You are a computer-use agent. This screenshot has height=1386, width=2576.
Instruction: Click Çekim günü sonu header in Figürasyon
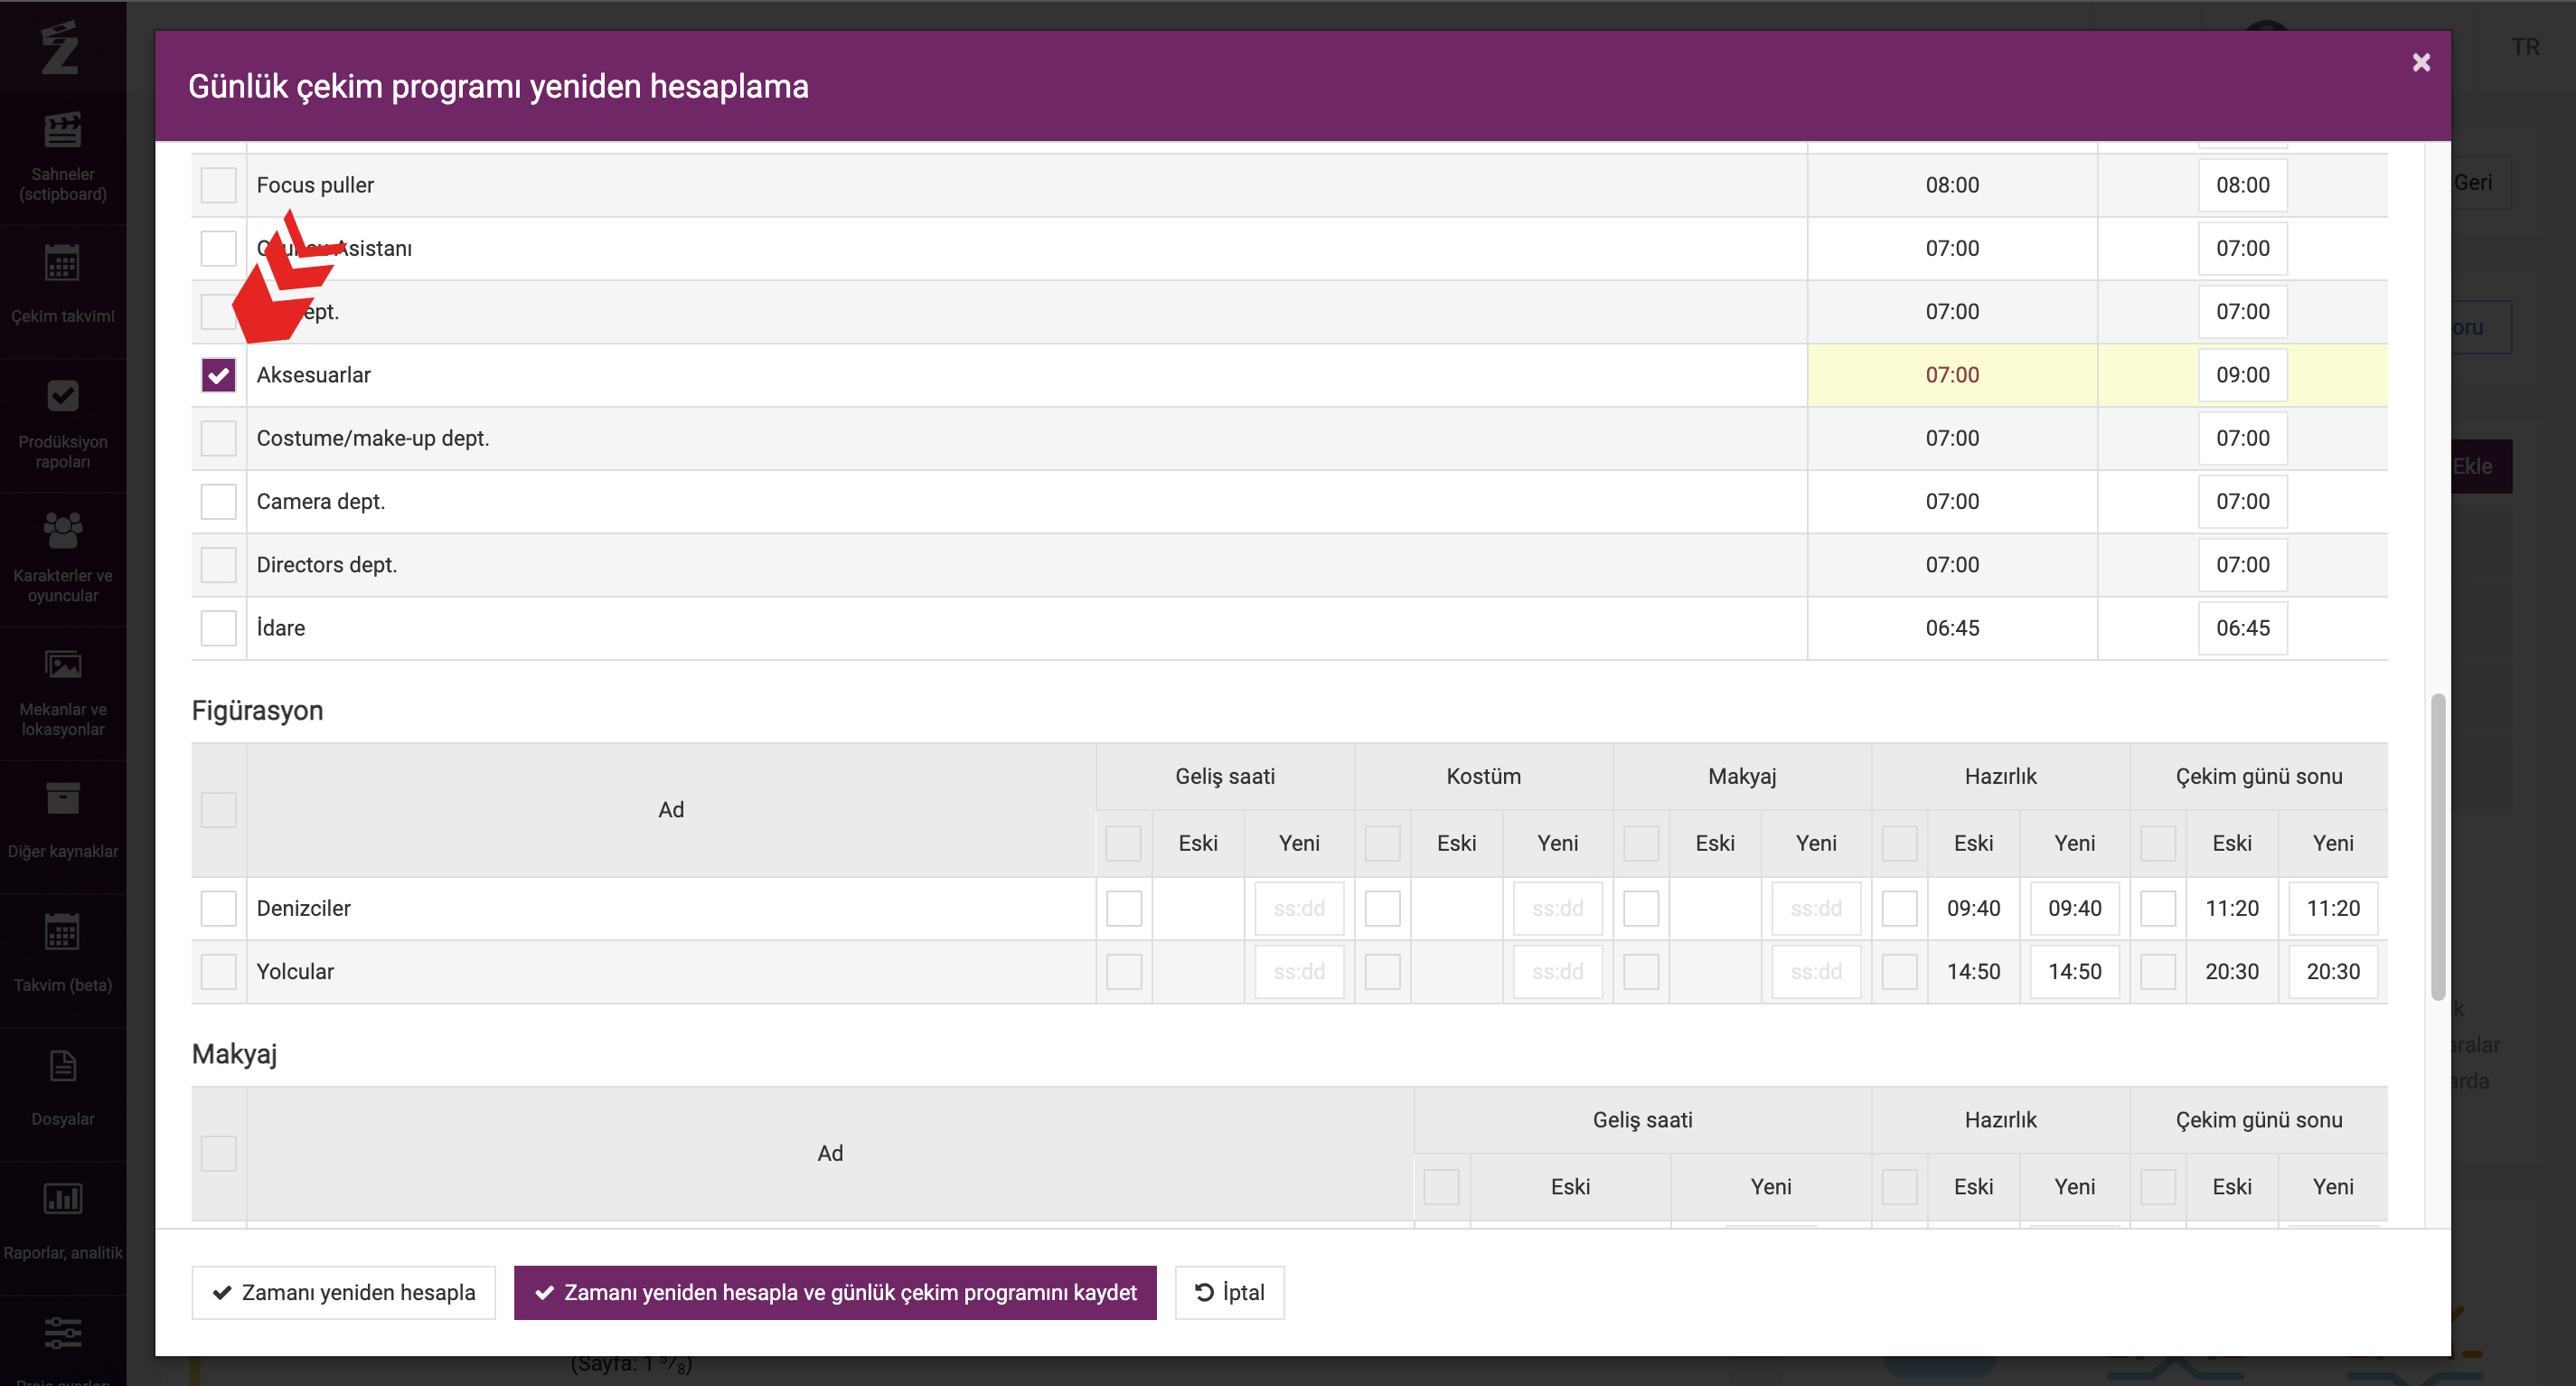tap(2258, 776)
